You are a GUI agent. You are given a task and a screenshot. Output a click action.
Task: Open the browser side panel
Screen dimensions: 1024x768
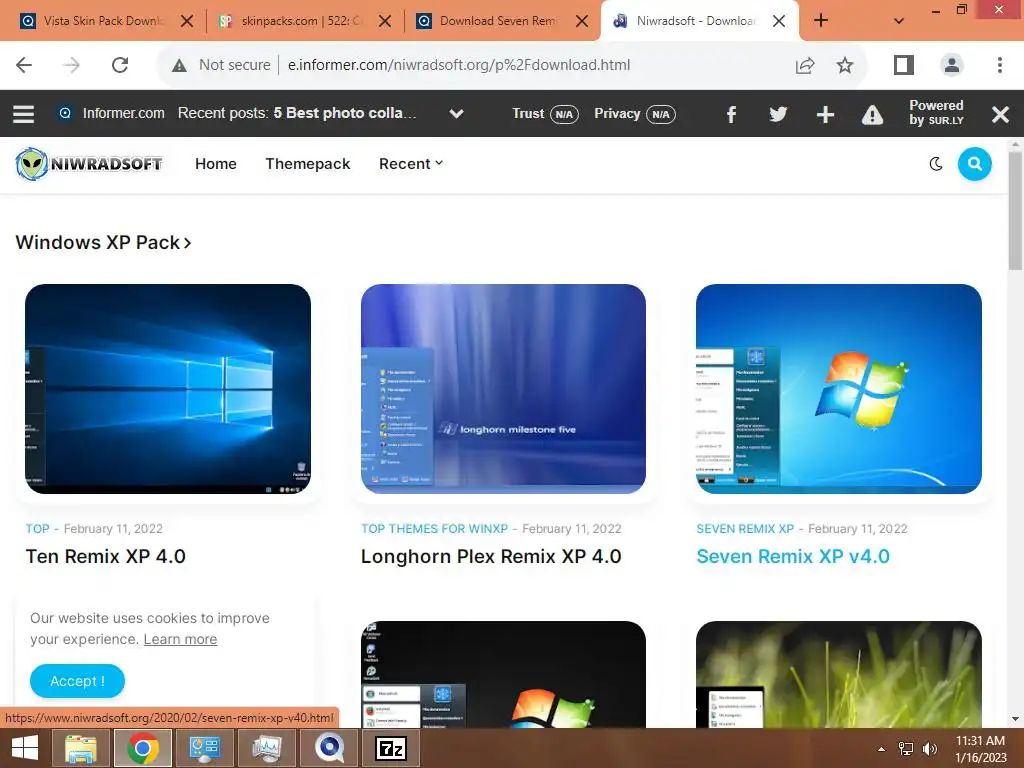point(904,65)
